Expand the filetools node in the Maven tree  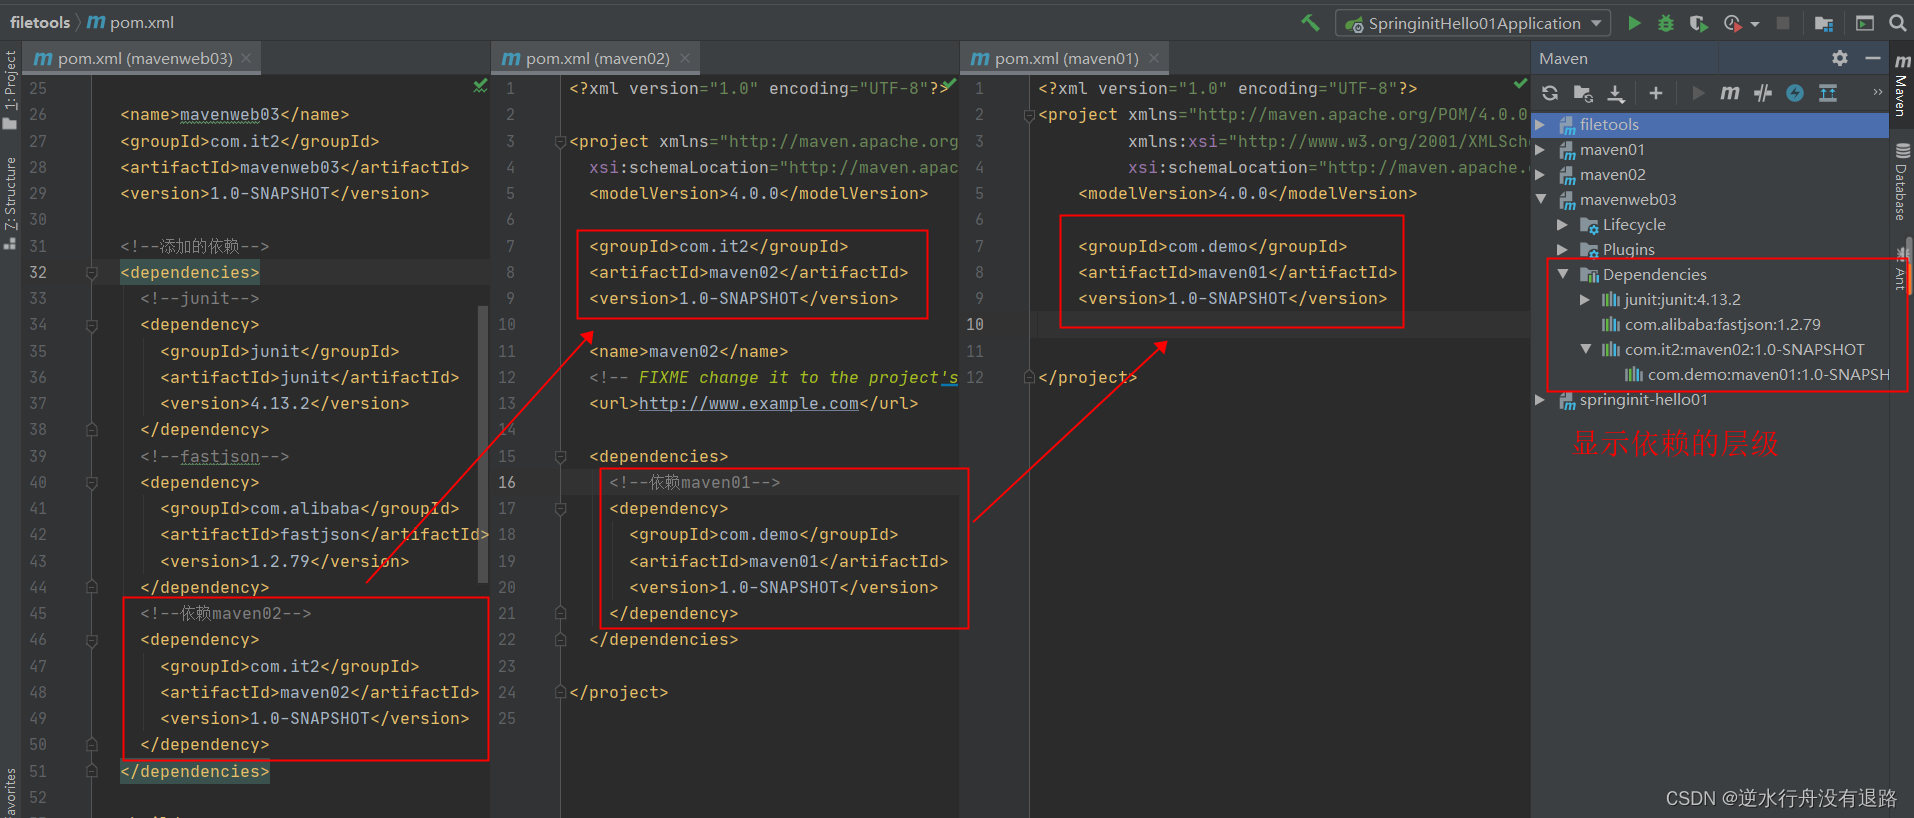pyautogui.click(x=1541, y=125)
